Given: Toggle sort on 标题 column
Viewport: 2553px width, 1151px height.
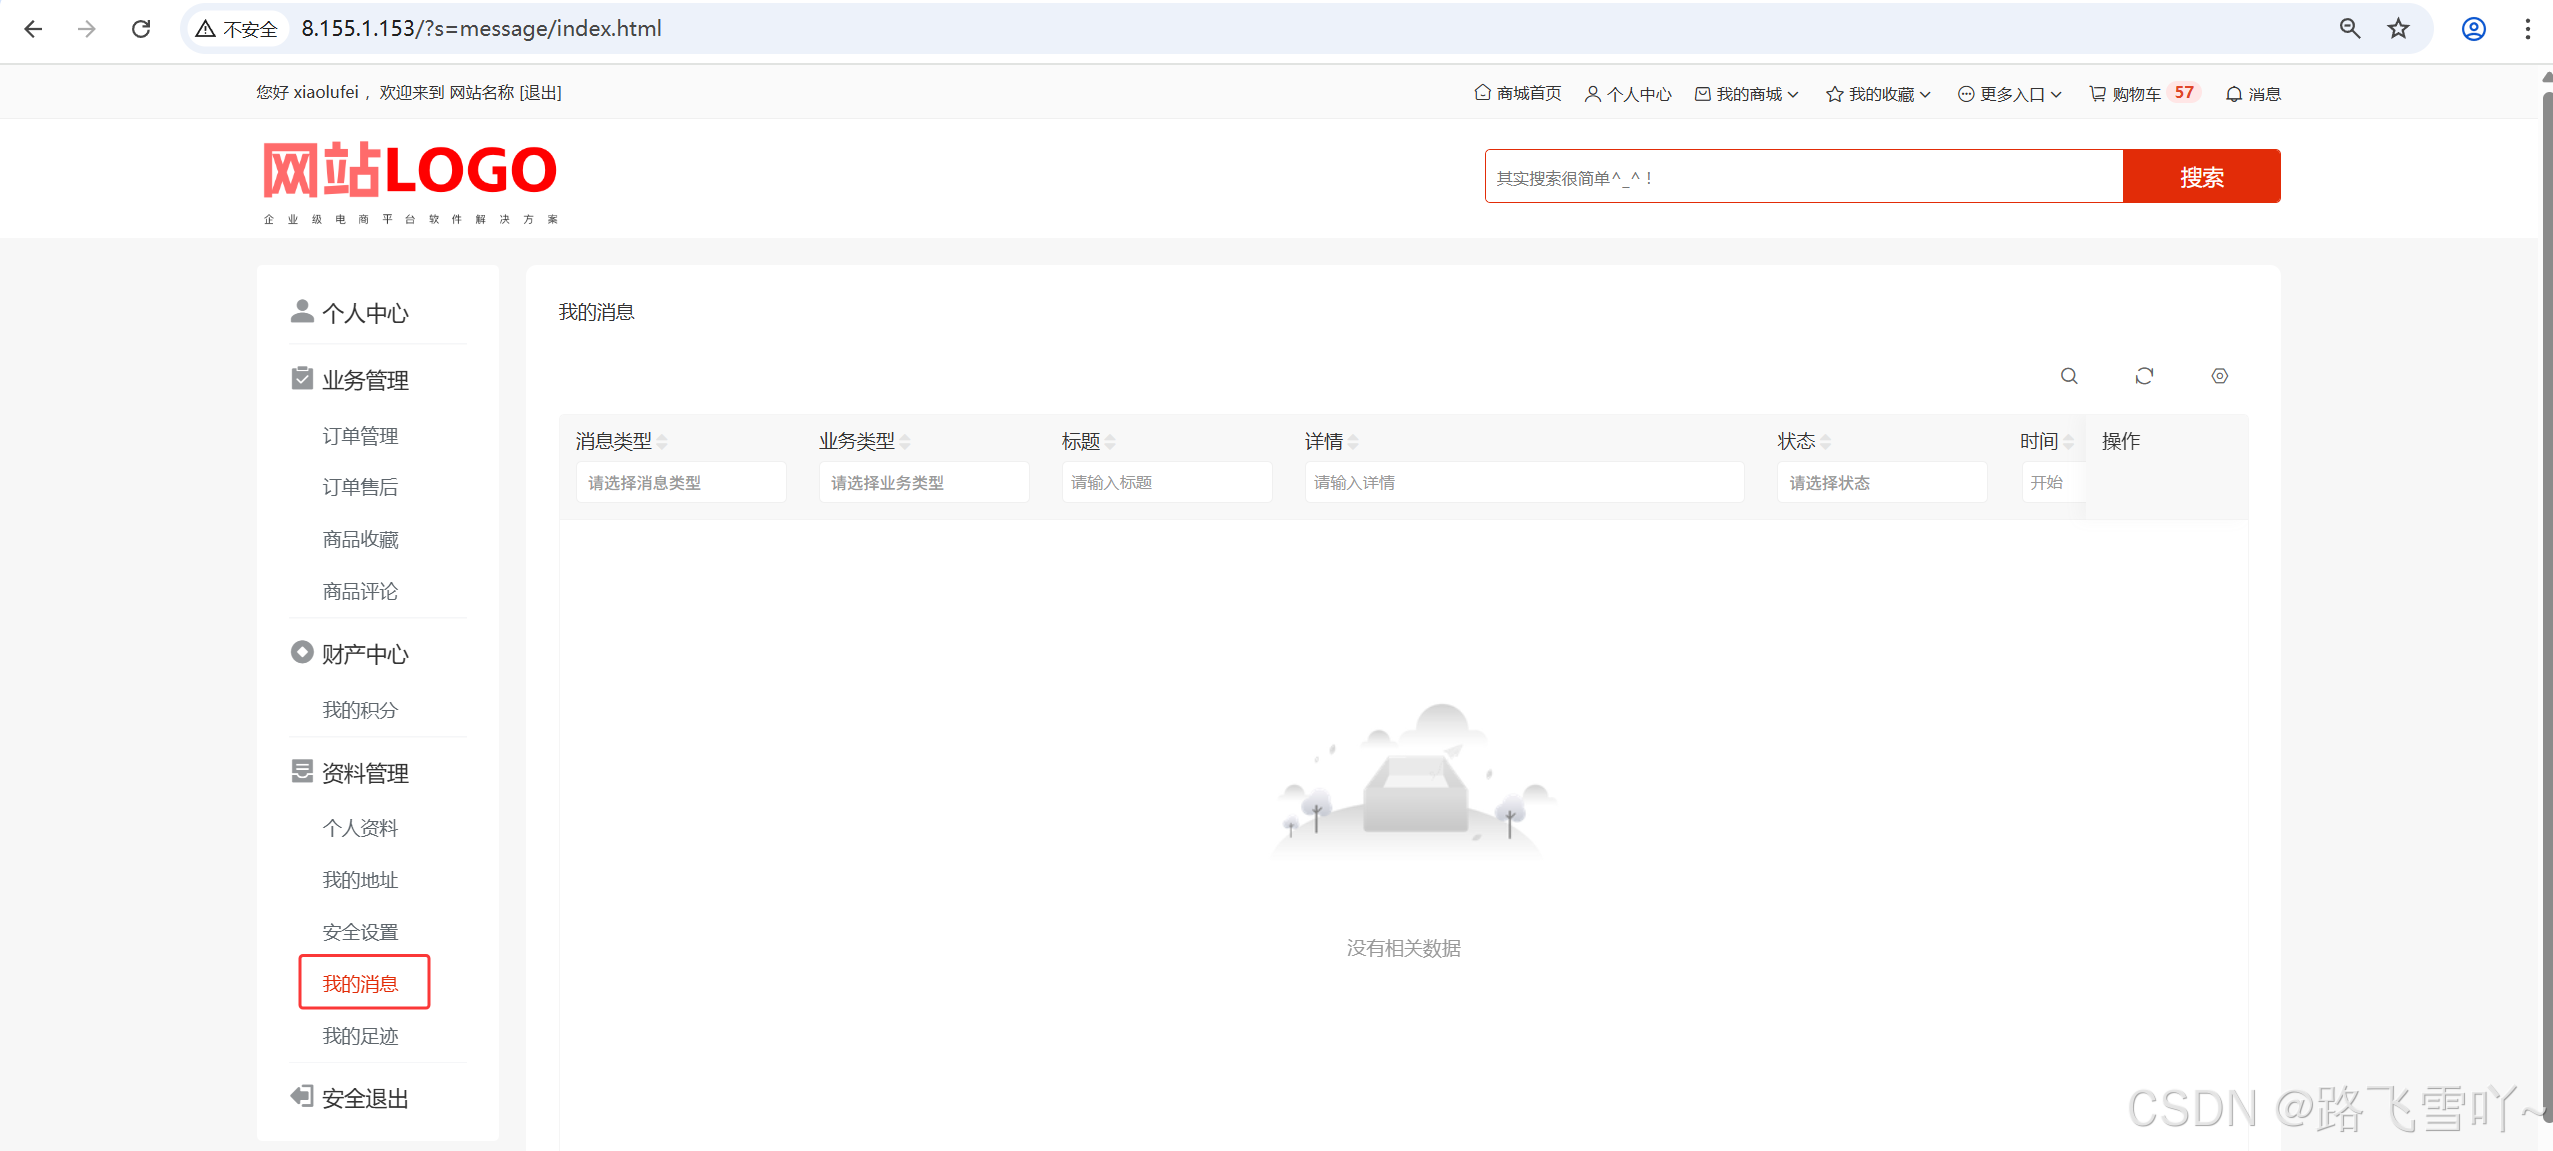Looking at the screenshot, I should (x=1110, y=442).
